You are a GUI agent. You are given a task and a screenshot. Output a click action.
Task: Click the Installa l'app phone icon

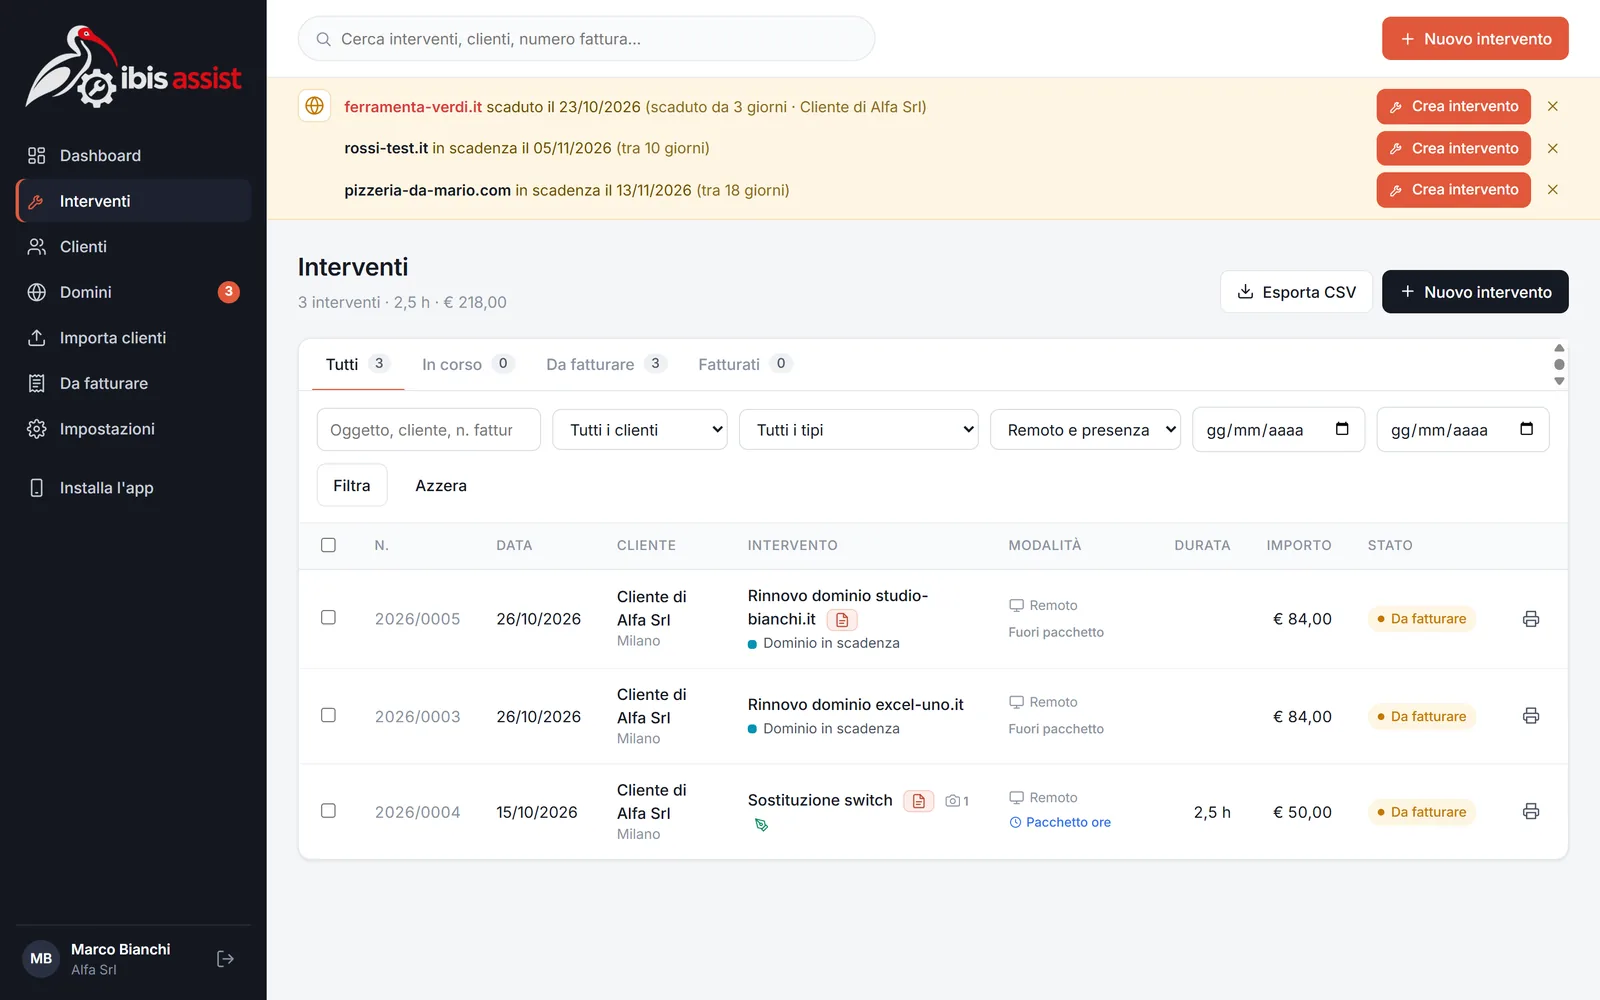[37, 488]
